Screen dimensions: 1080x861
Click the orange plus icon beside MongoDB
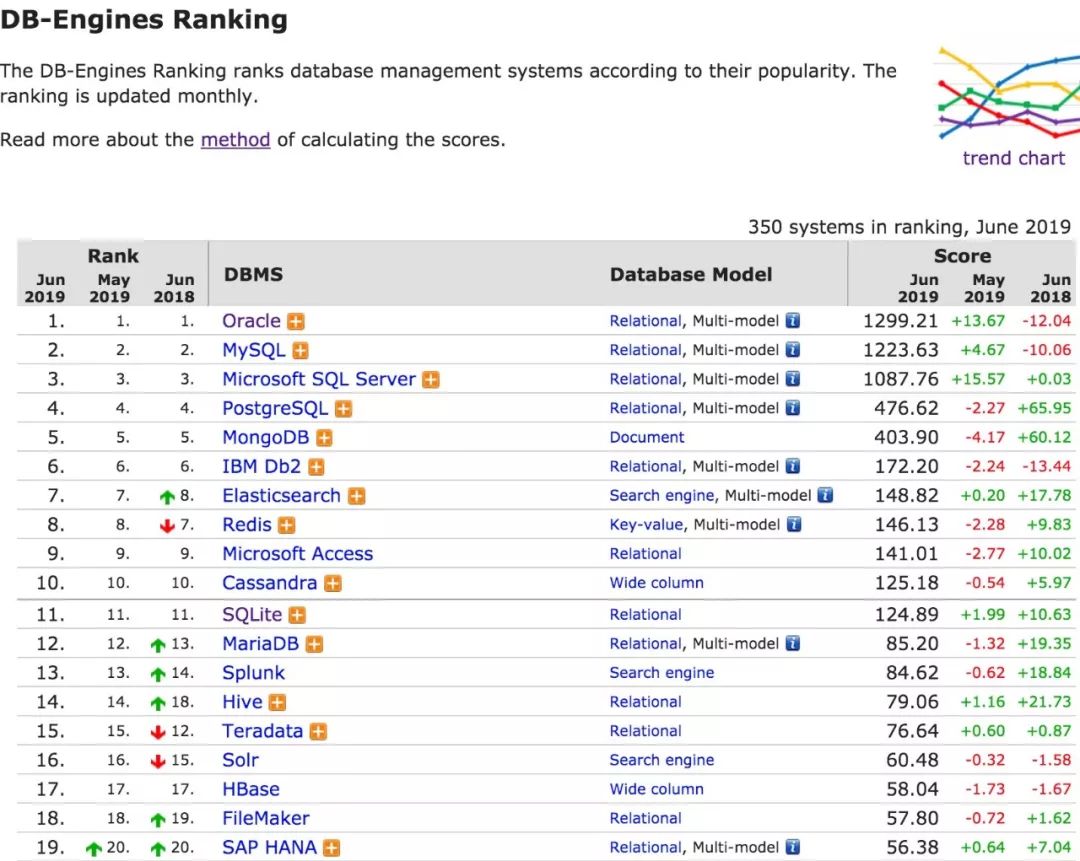tap(324, 438)
